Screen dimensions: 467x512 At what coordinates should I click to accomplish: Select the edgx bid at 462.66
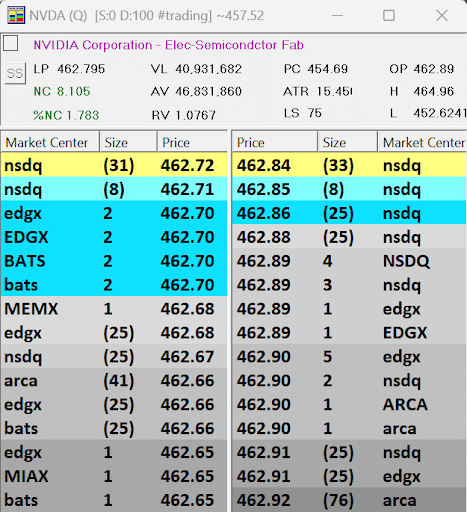pyautogui.click(x=114, y=404)
